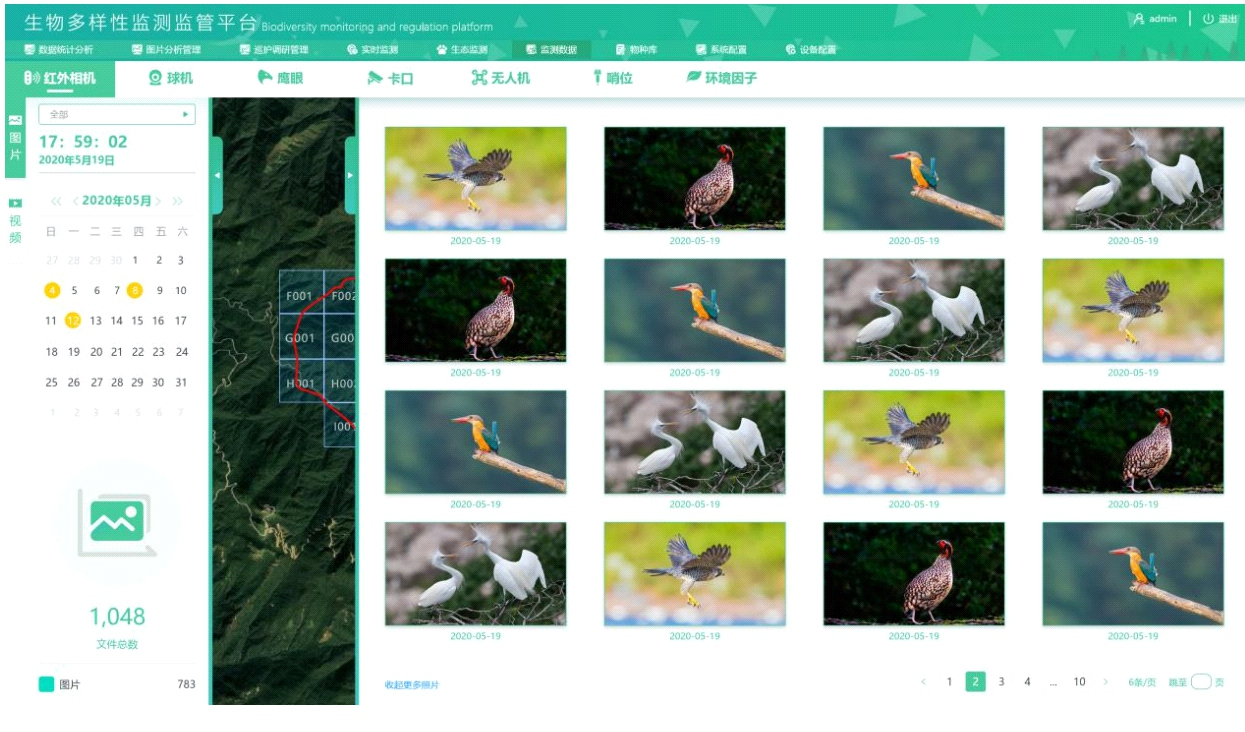Open the top-row kingfisher photo

tap(913, 179)
